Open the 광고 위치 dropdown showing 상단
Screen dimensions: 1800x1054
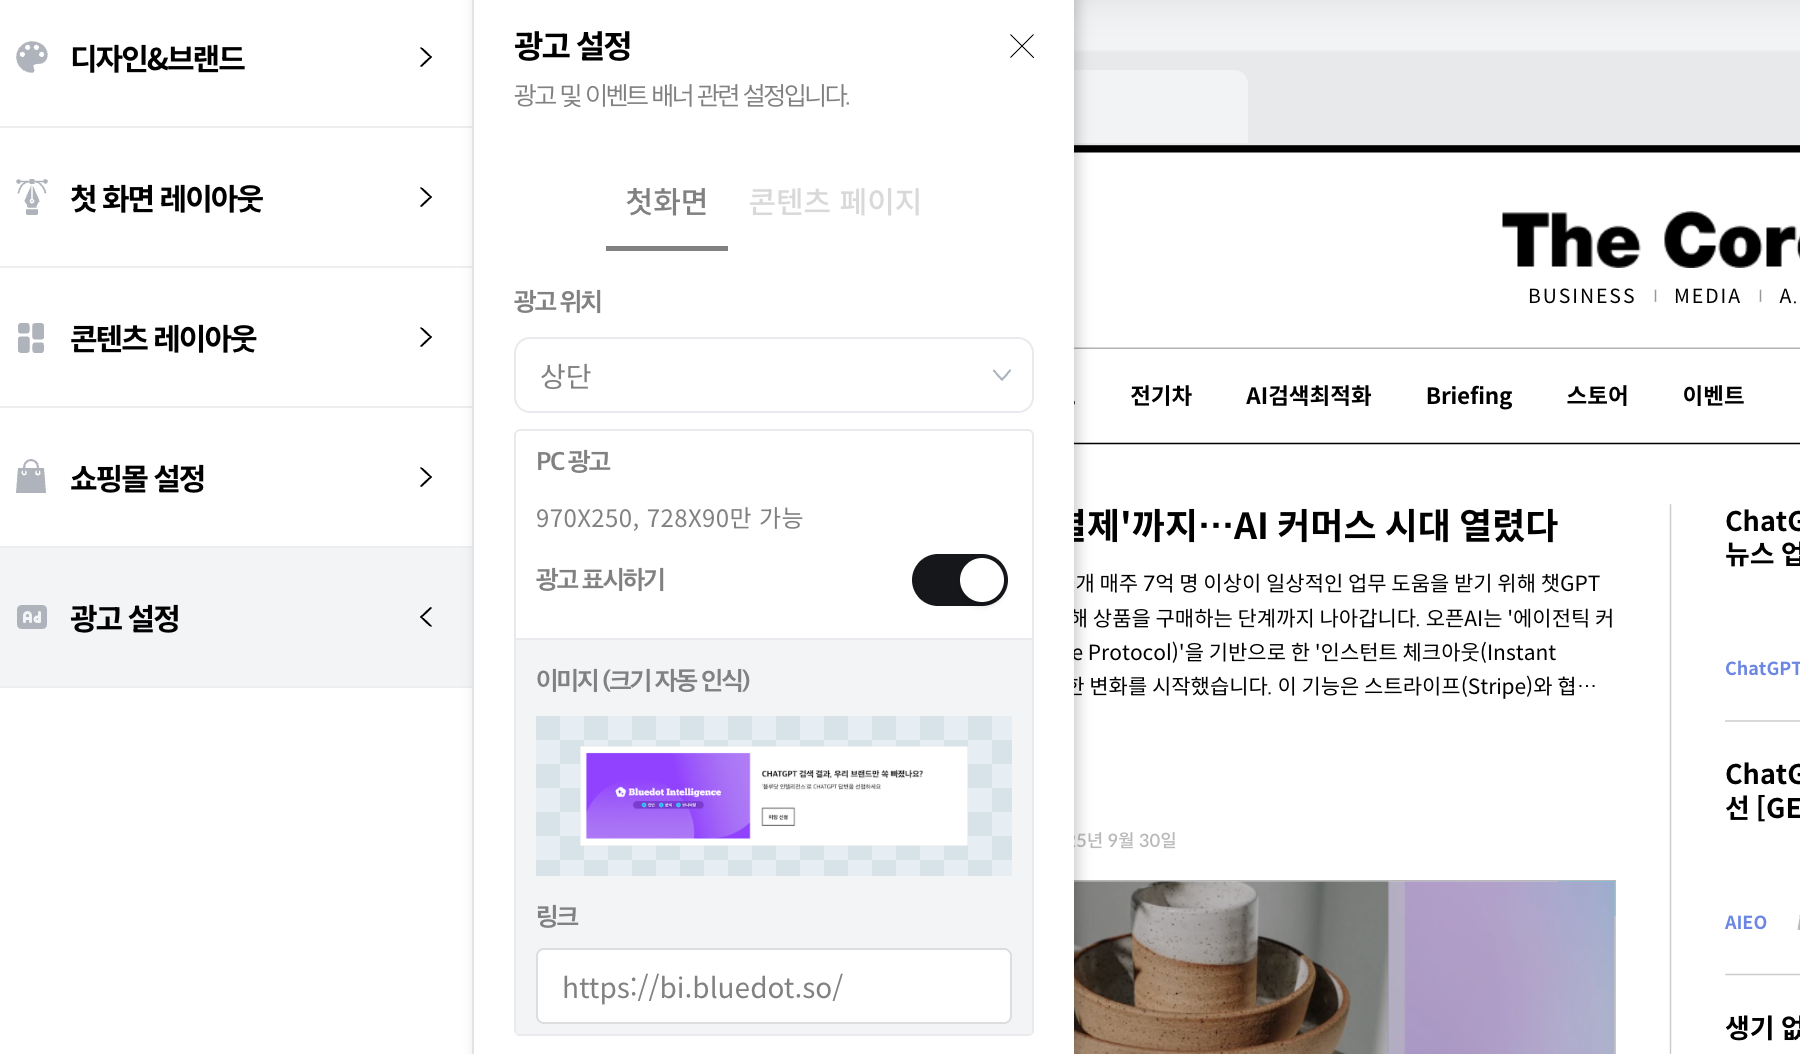[x=773, y=375]
